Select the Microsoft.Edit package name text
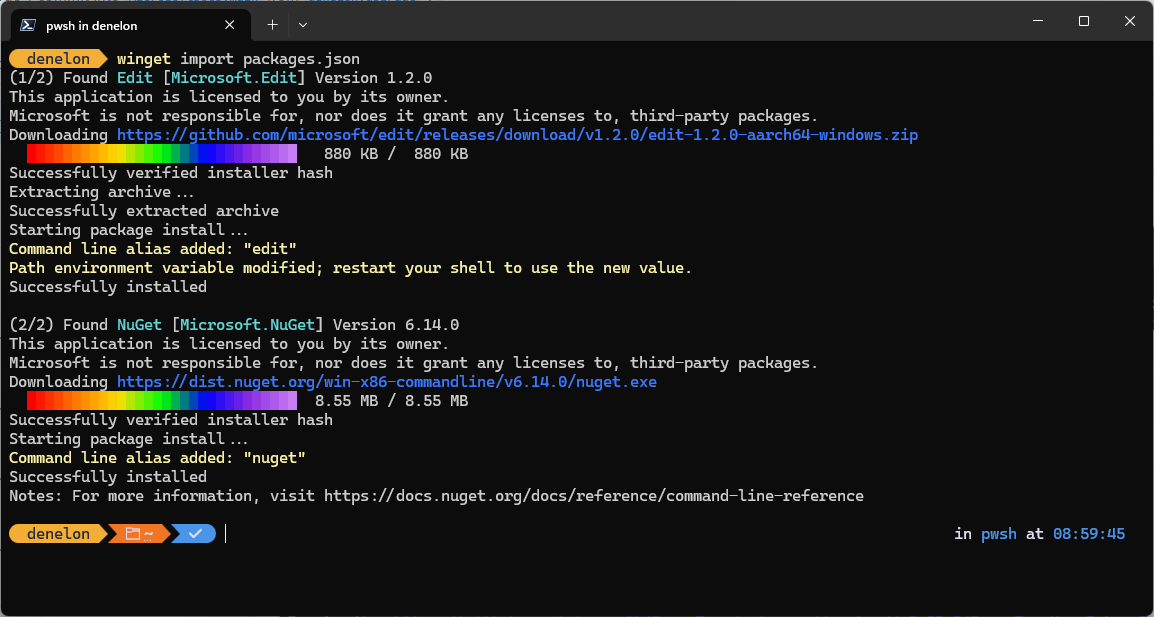Image resolution: width=1154 pixels, height=617 pixels. (x=233, y=77)
